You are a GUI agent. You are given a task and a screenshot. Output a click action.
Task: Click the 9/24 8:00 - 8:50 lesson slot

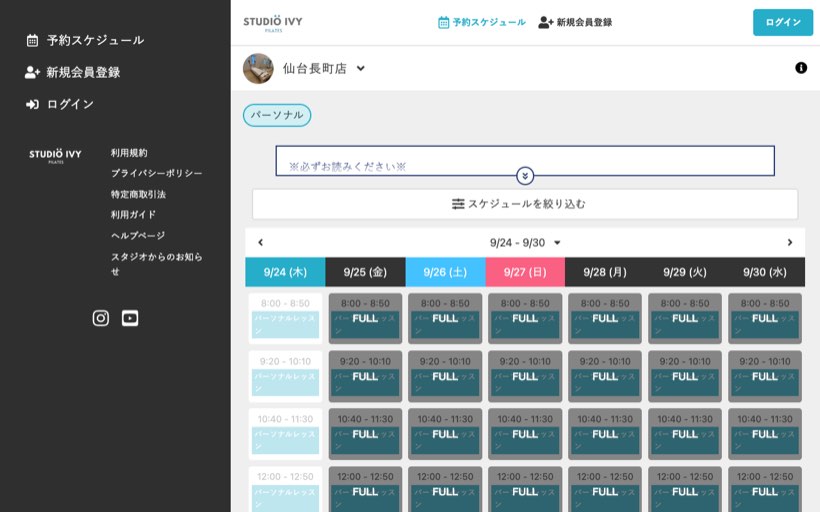285,318
